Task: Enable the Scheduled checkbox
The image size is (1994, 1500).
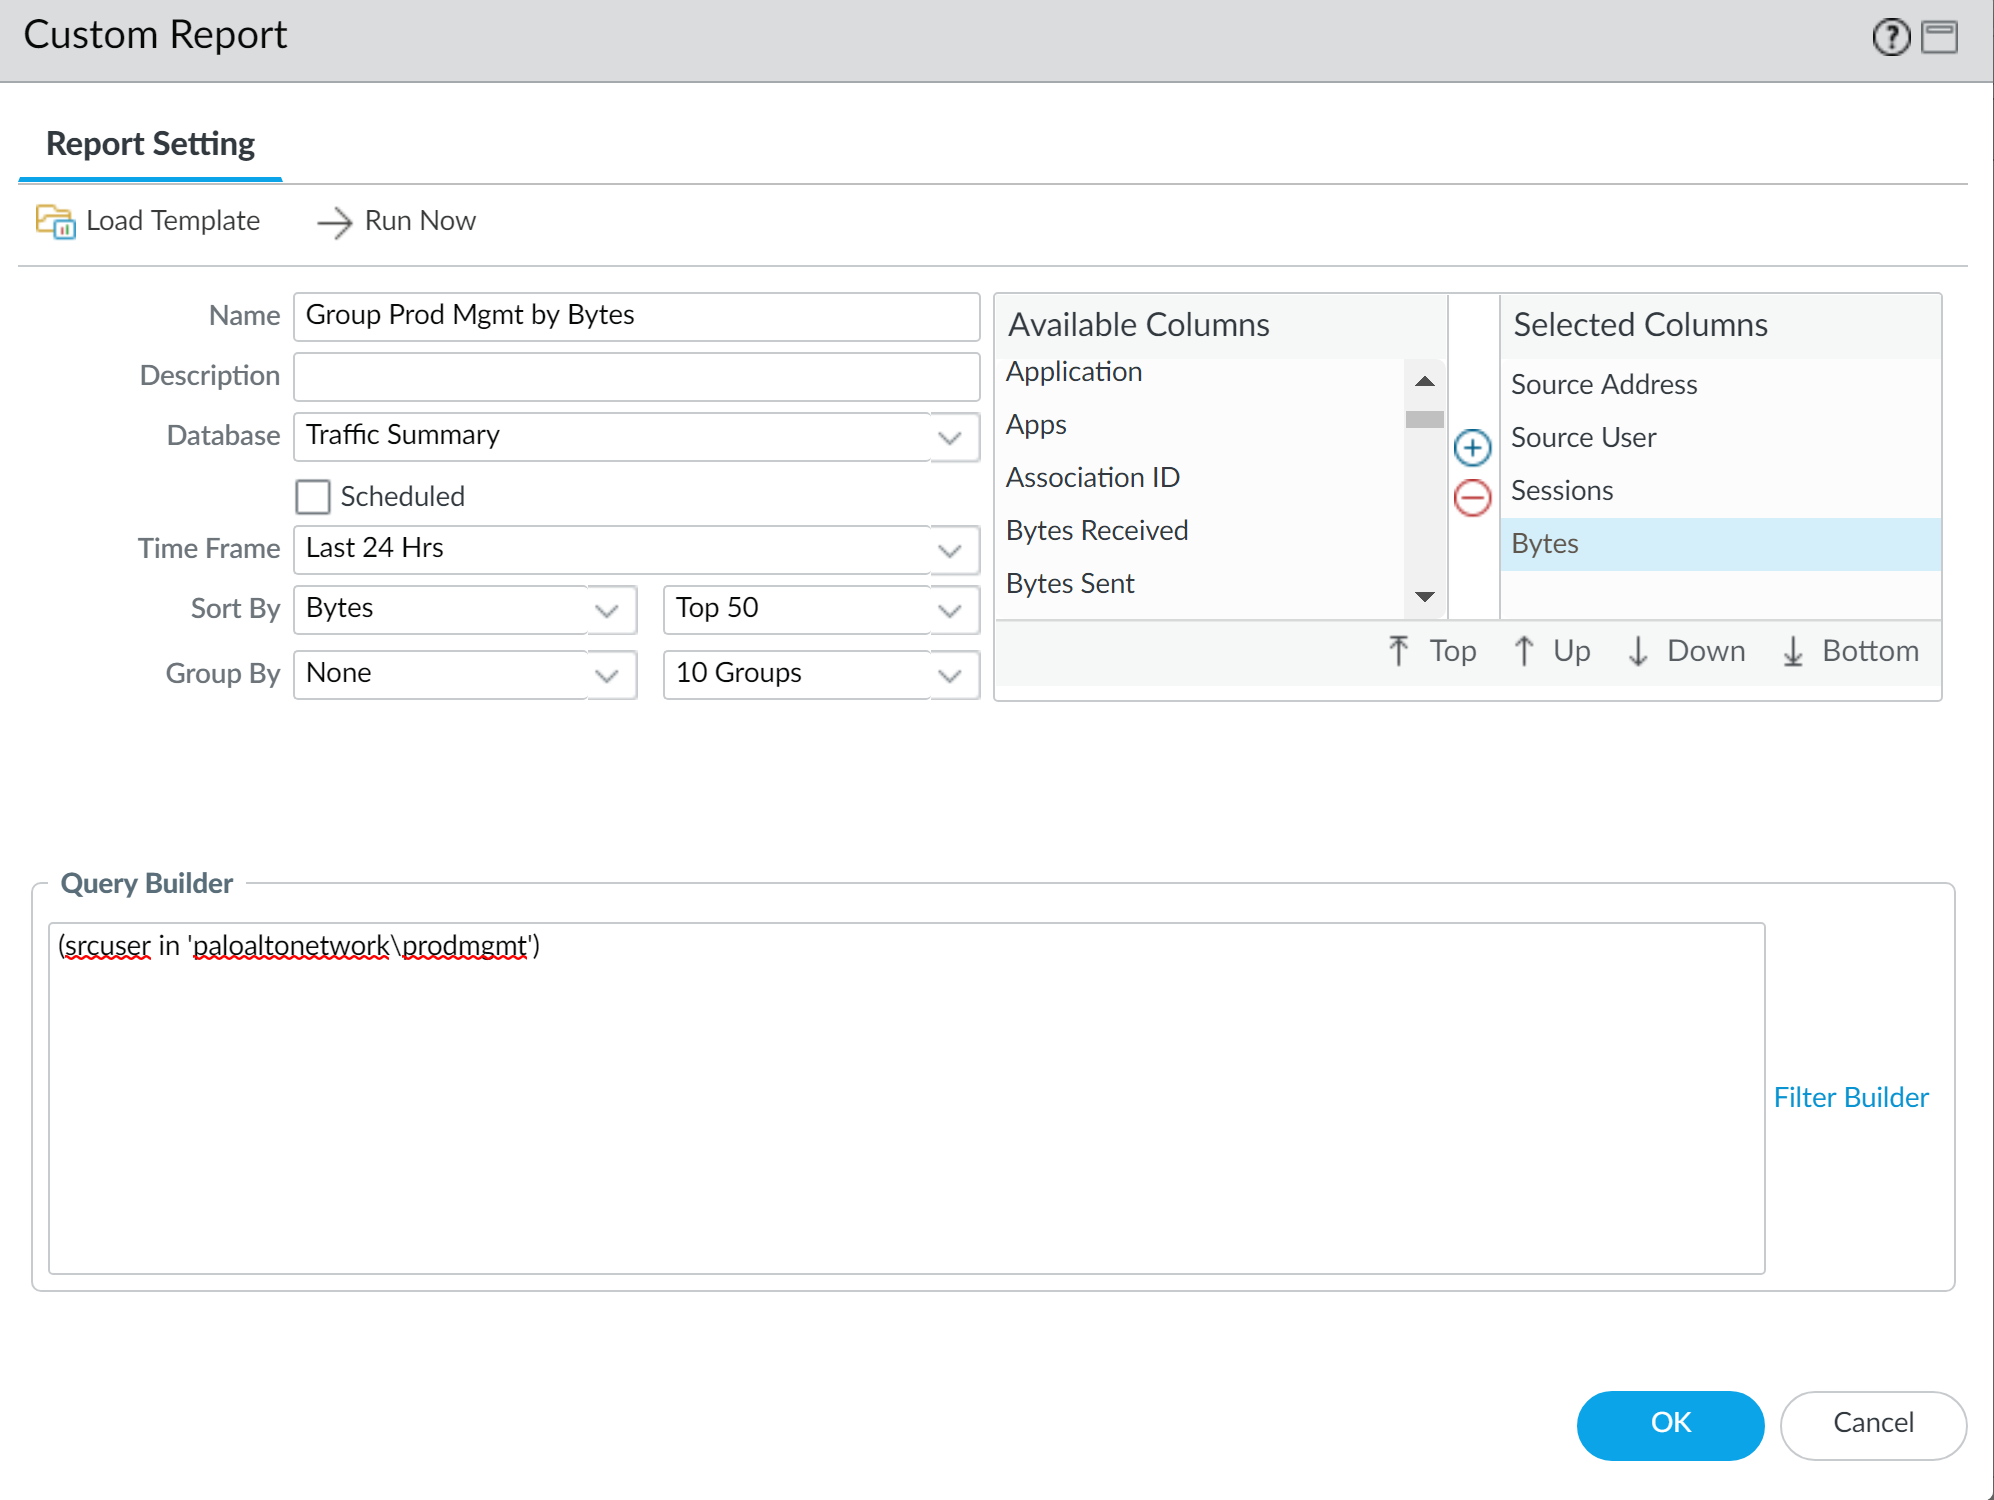Action: pyautogui.click(x=313, y=497)
